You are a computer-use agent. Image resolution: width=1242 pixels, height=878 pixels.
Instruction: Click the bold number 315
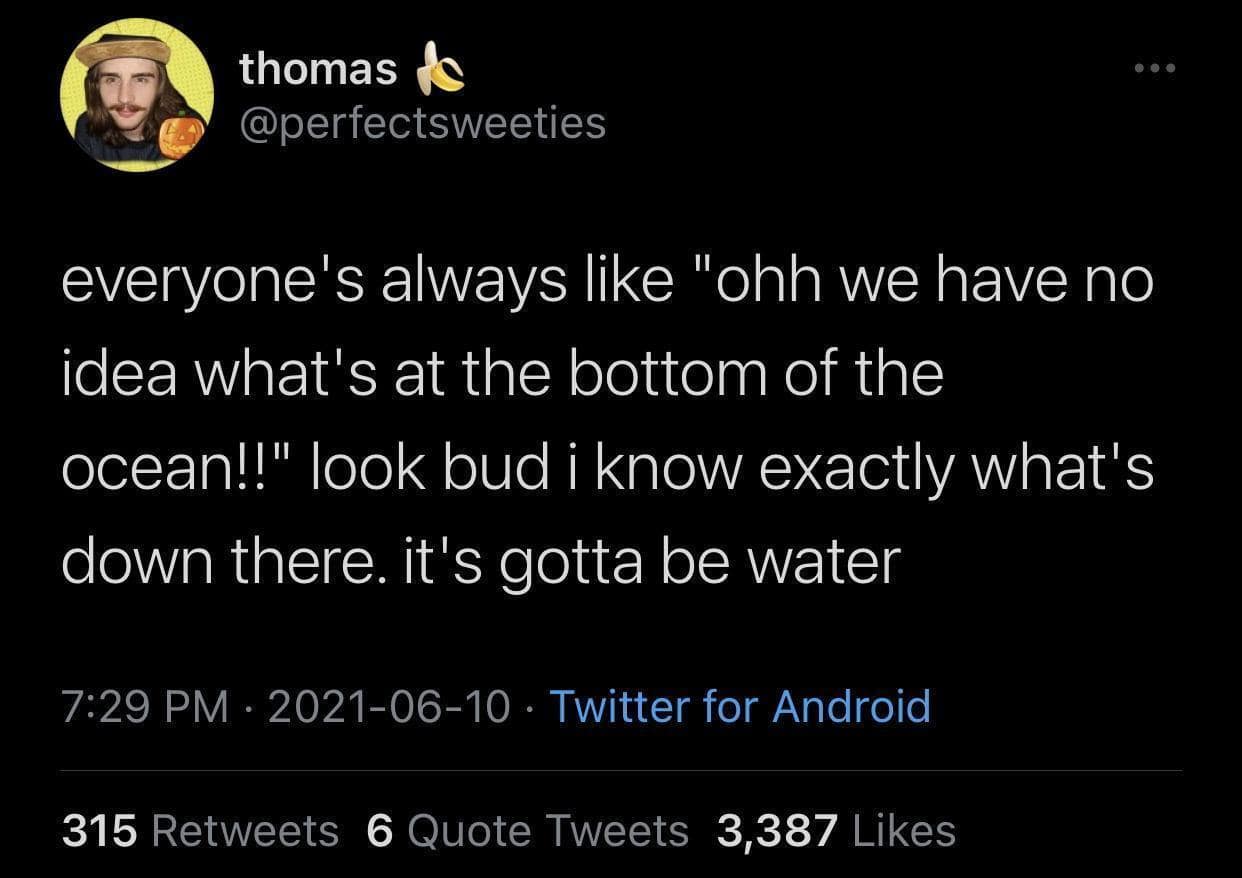point(99,830)
